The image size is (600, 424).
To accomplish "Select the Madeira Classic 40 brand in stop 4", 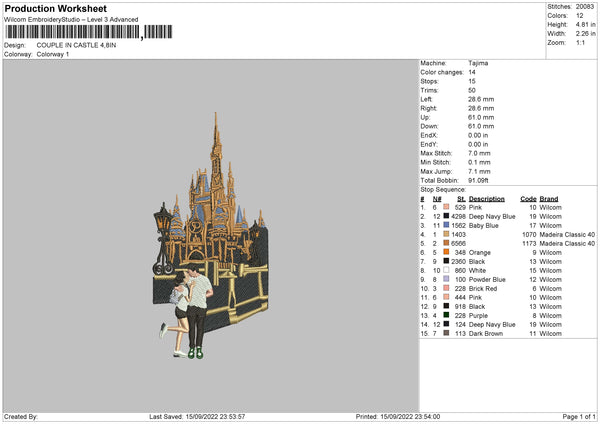I will pos(567,234).
